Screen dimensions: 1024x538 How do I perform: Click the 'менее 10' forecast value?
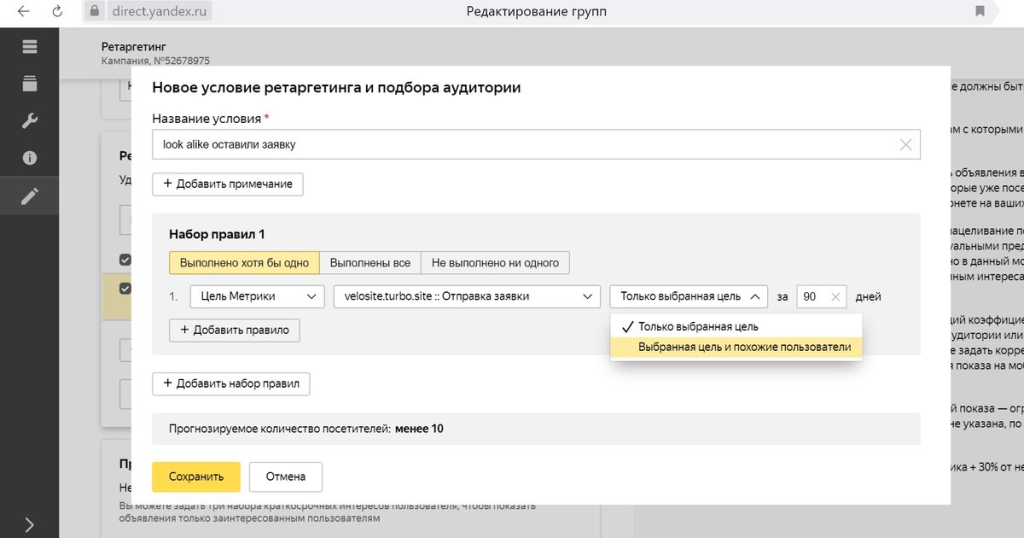click(x=419, y=429)
